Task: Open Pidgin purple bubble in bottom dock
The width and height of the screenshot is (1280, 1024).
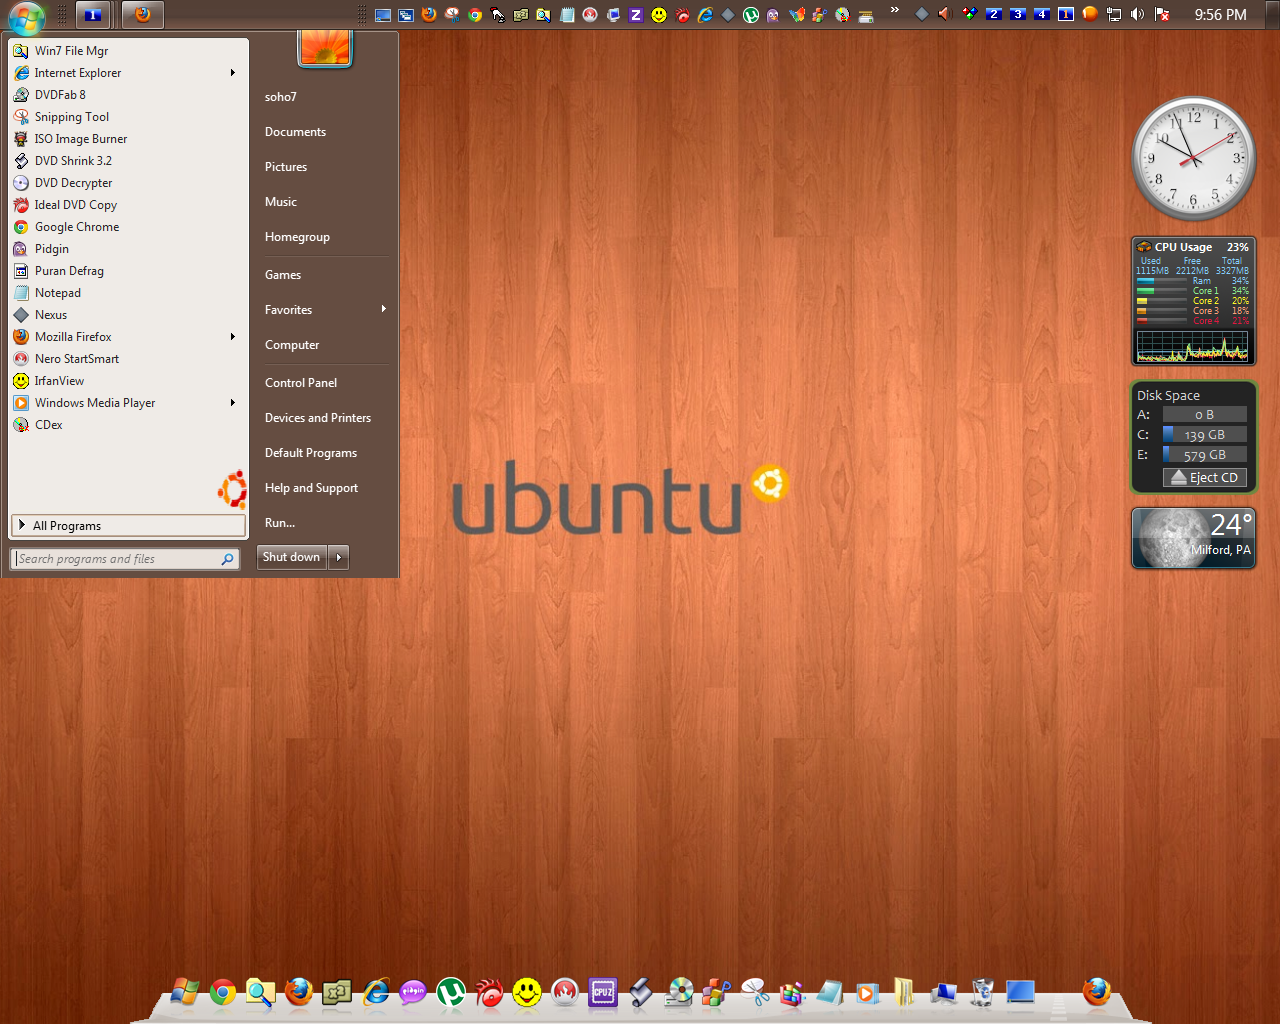Action: point(413,992)
